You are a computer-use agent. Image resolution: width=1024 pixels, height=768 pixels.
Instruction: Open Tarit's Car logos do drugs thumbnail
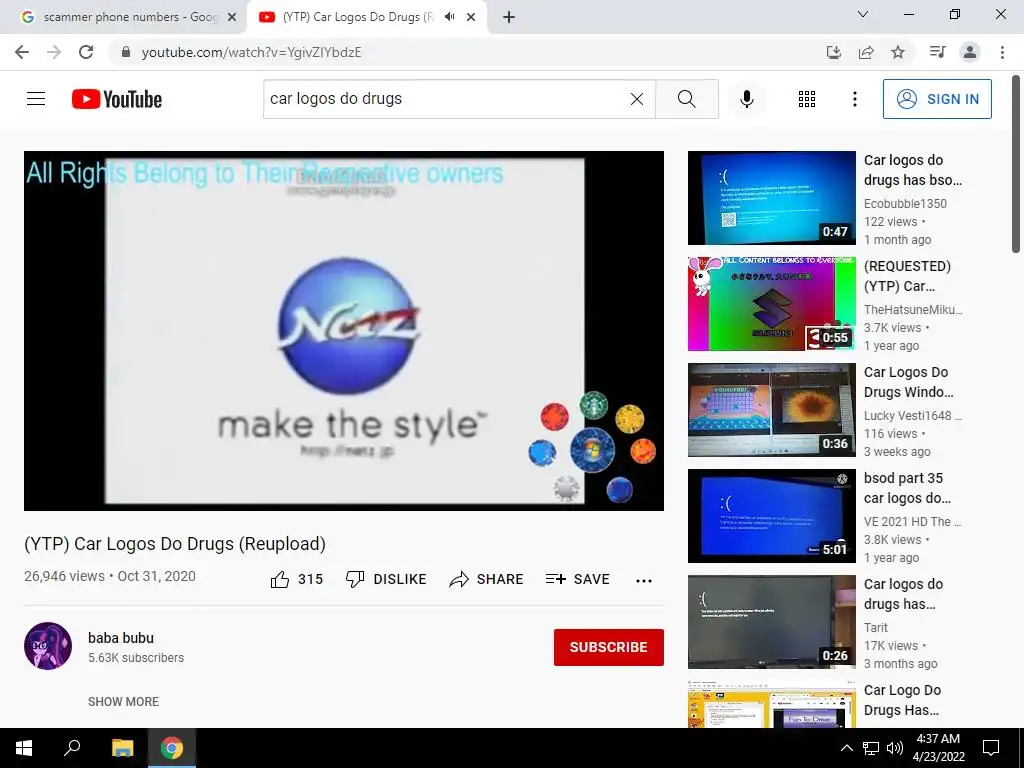[x=771, y=622]
